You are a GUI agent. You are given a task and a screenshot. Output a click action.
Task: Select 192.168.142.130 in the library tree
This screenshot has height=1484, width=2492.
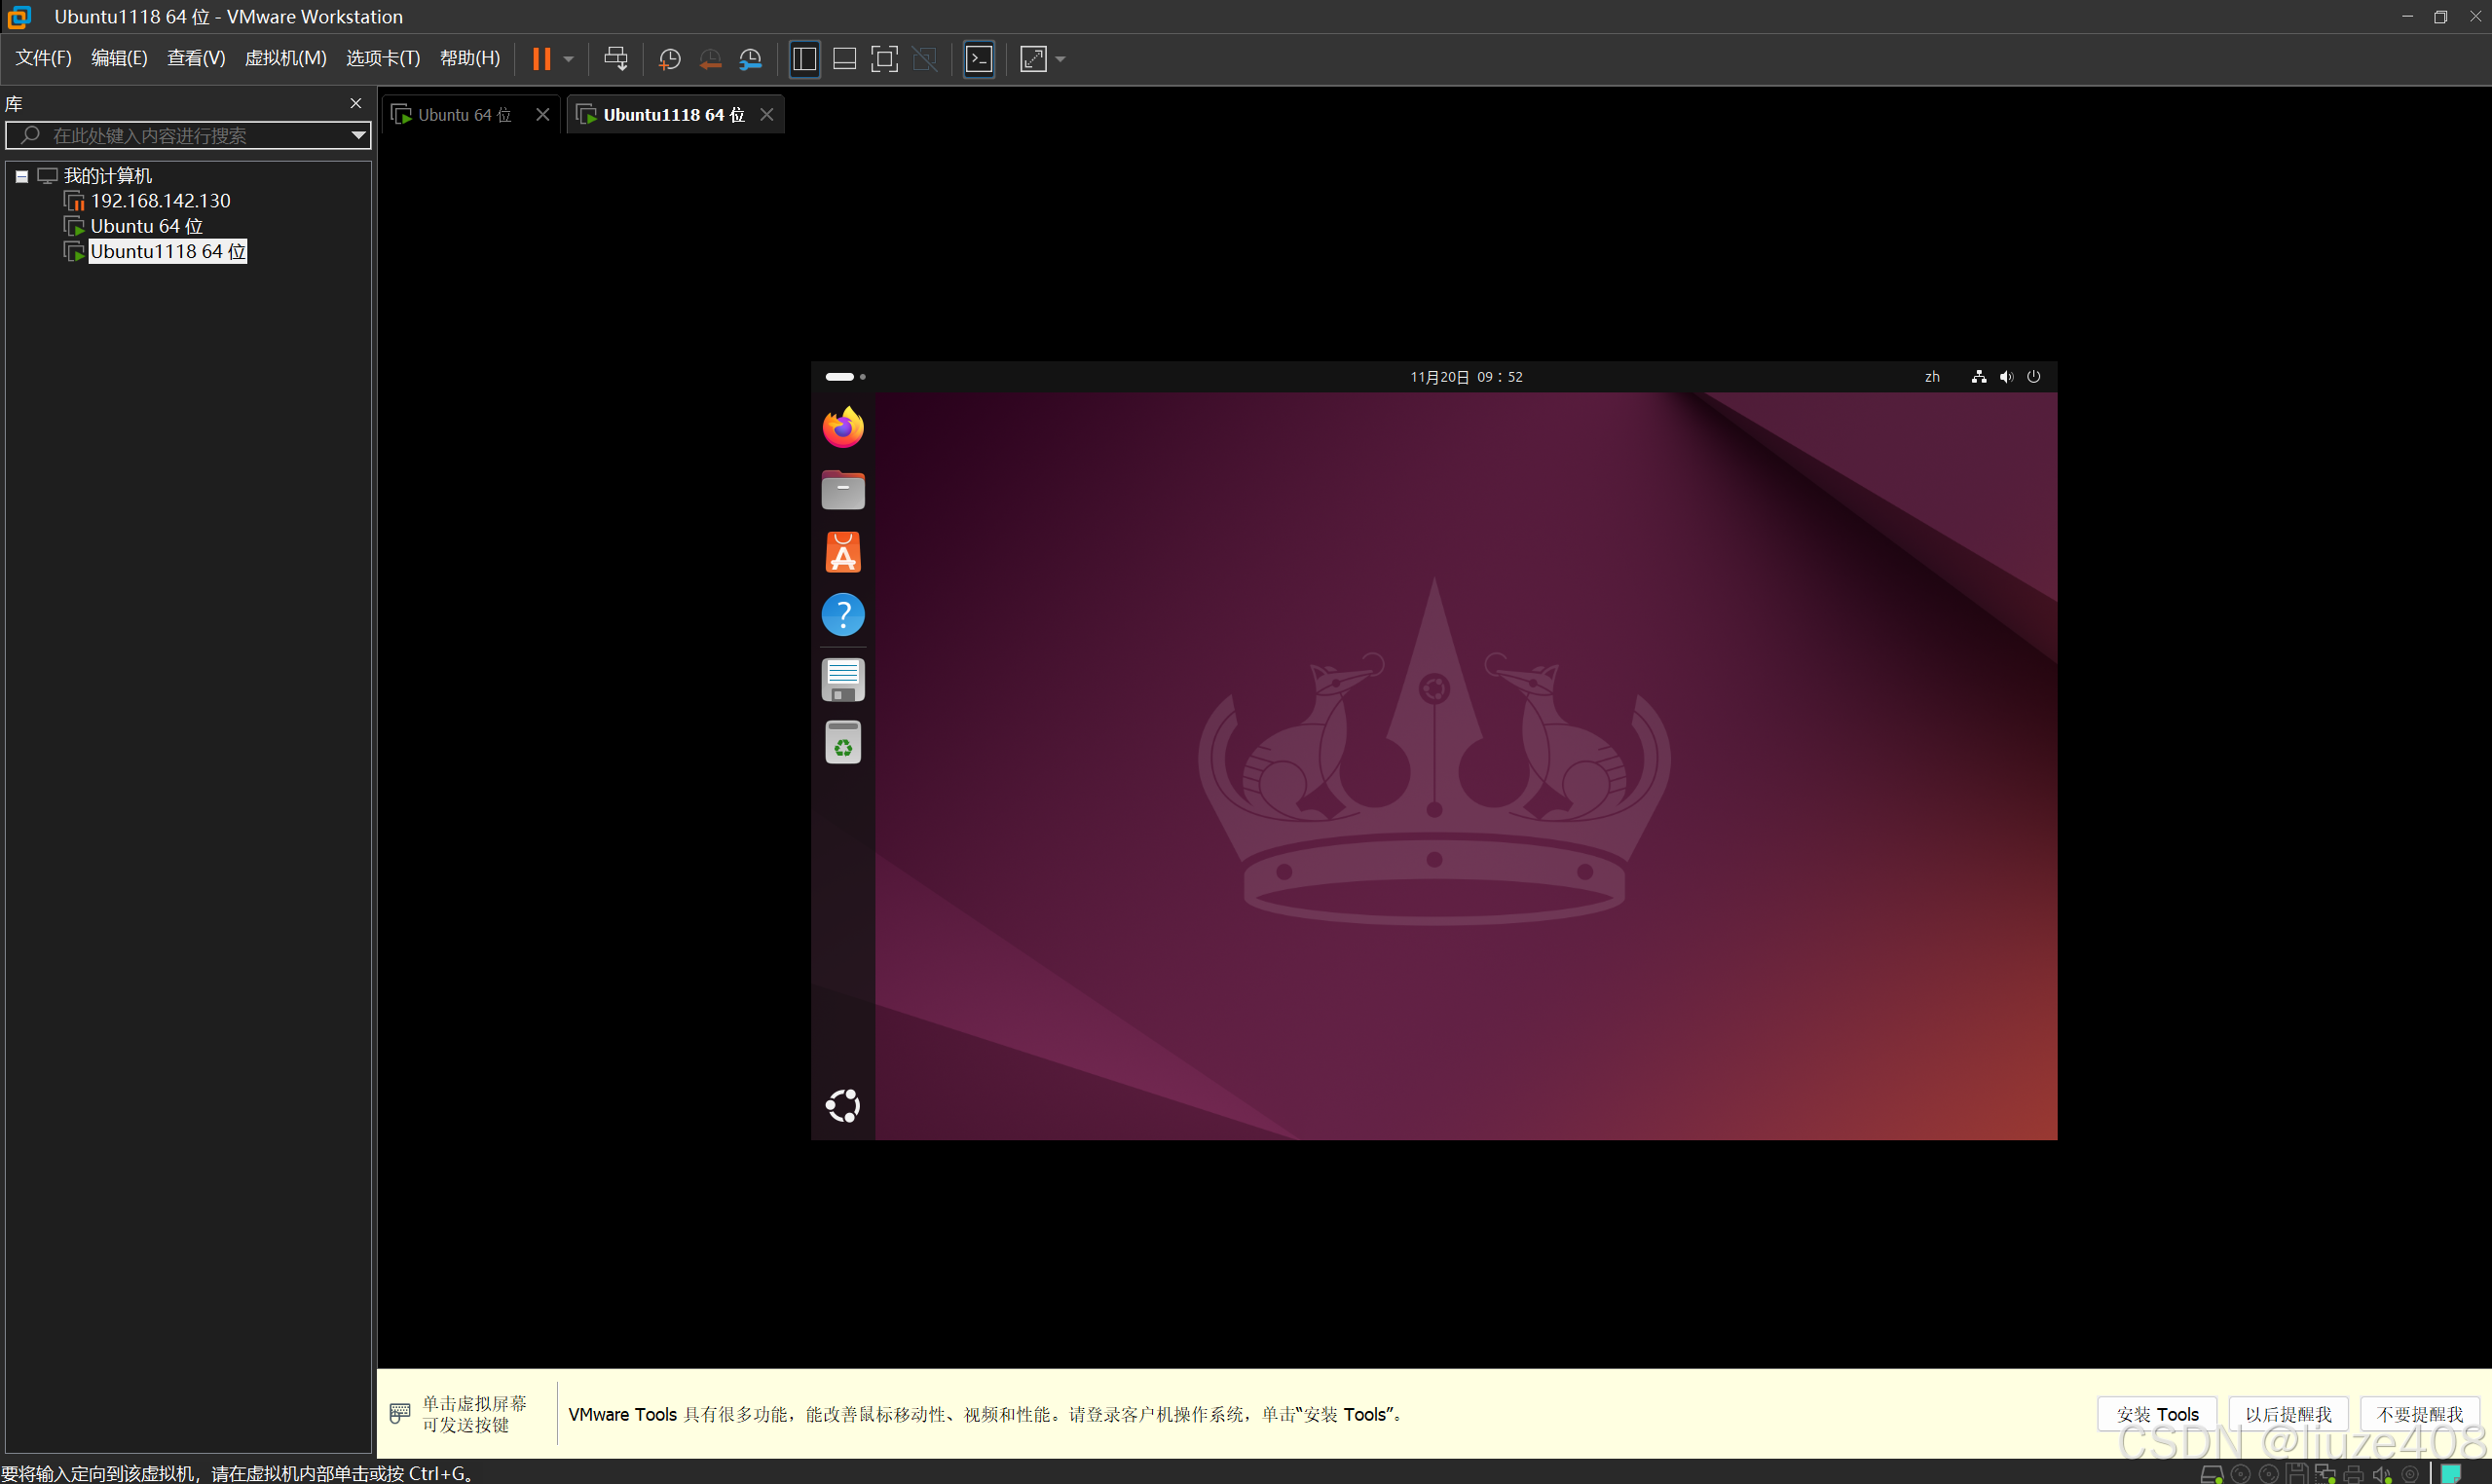click(160, 201)
